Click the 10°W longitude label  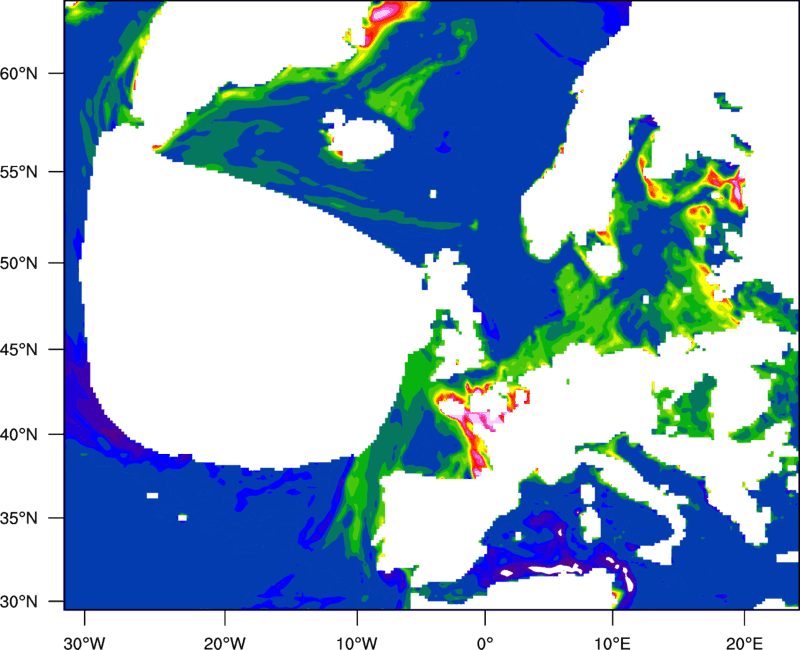point(357,643)
